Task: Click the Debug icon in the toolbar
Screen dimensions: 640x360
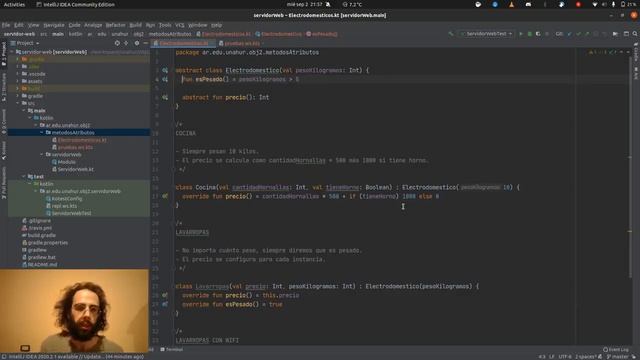Action: click(529, 34)
